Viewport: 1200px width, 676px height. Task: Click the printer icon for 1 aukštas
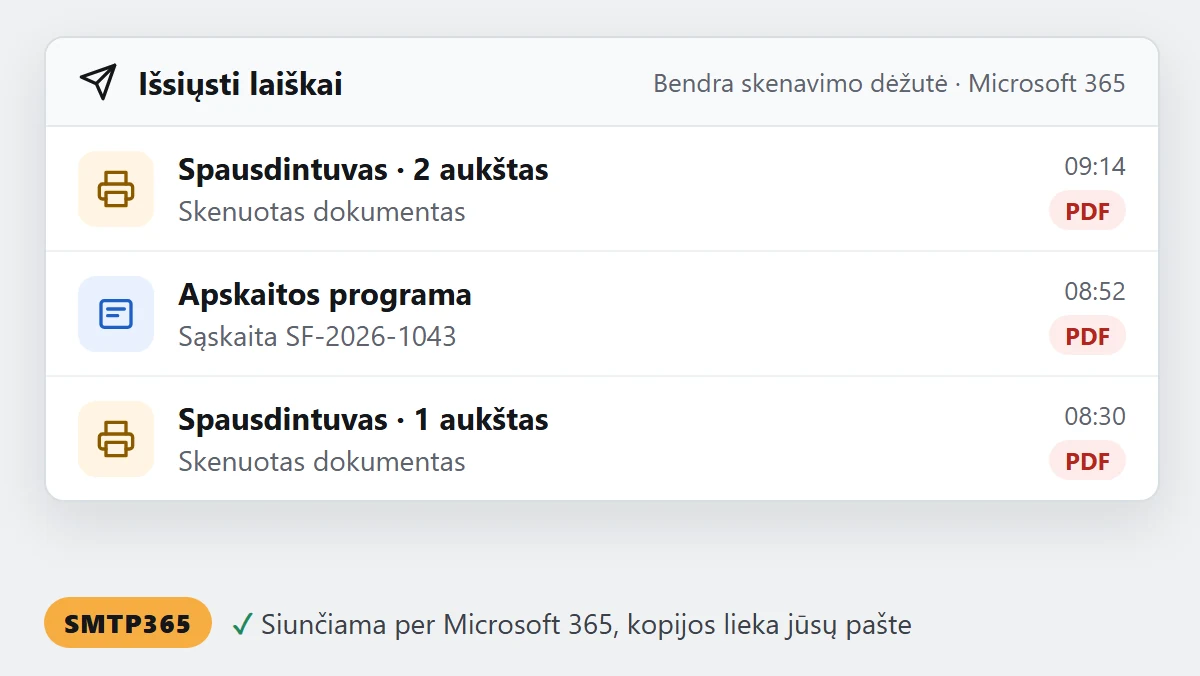click(x=116, y=439)
